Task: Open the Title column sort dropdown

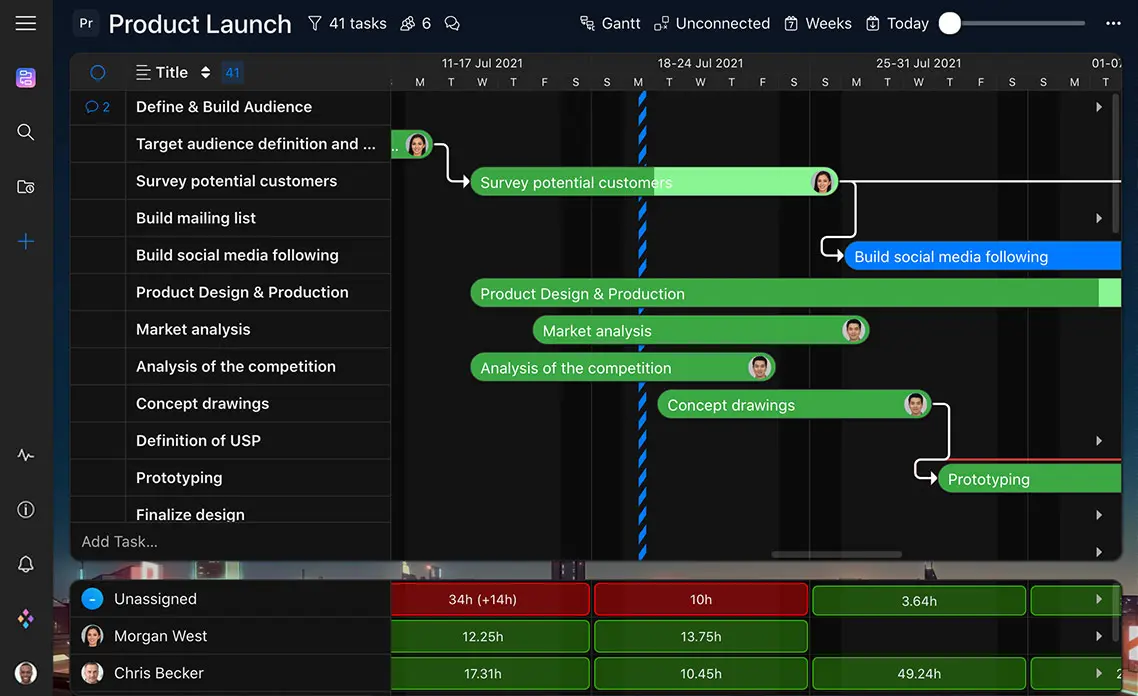Action: (x=205, y=72)
